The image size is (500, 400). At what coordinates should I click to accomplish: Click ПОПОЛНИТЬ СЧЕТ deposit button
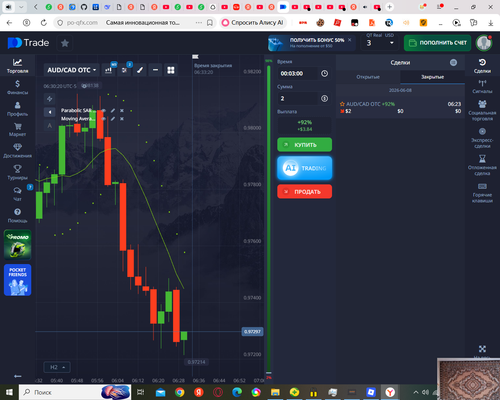click(x=437, y=43)
